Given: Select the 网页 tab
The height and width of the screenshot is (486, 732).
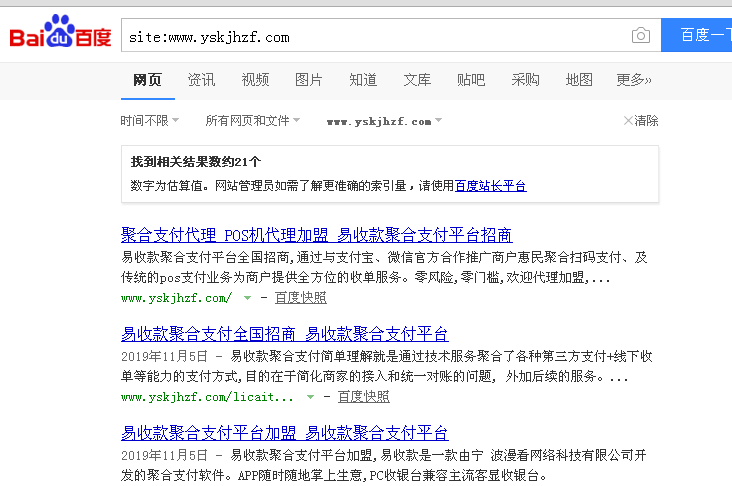Looking at the screenshot, I should point(148,80).
